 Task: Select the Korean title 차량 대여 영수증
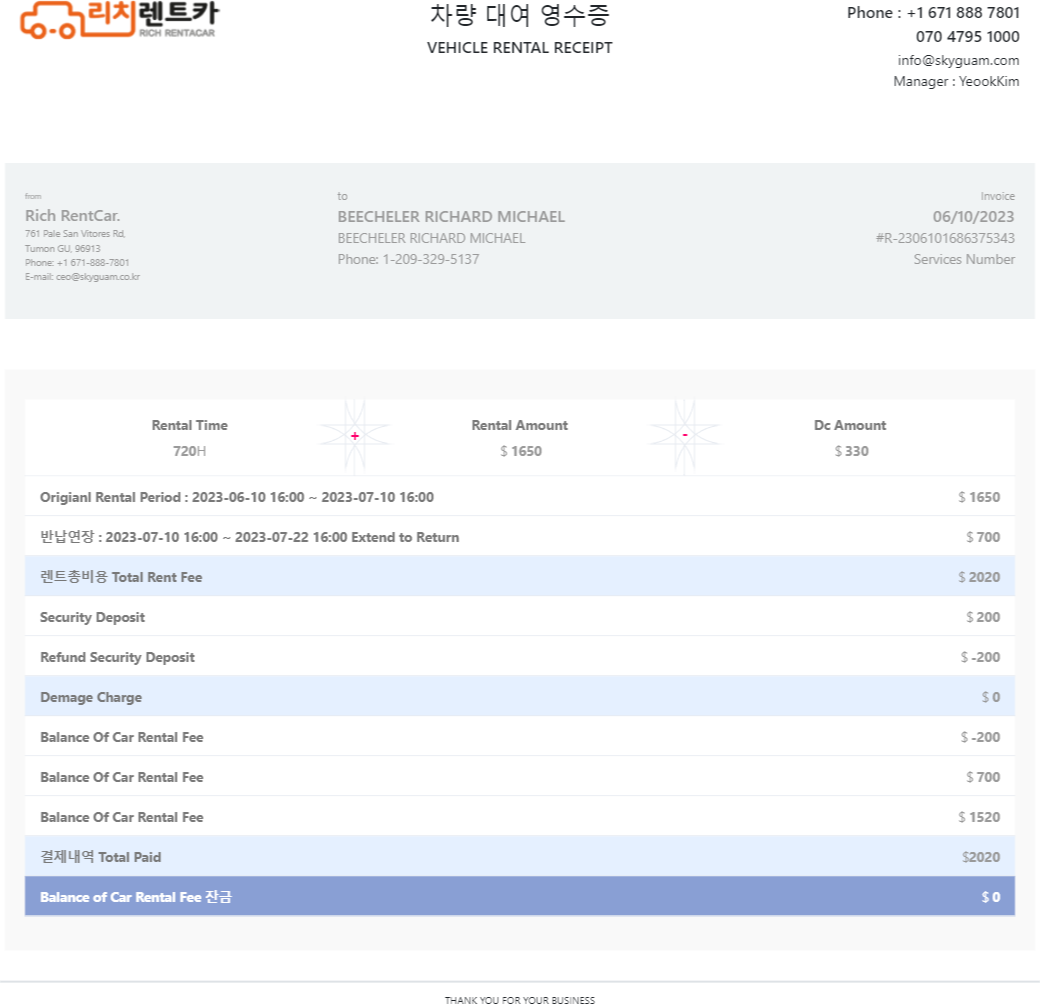tap(519, 15)
